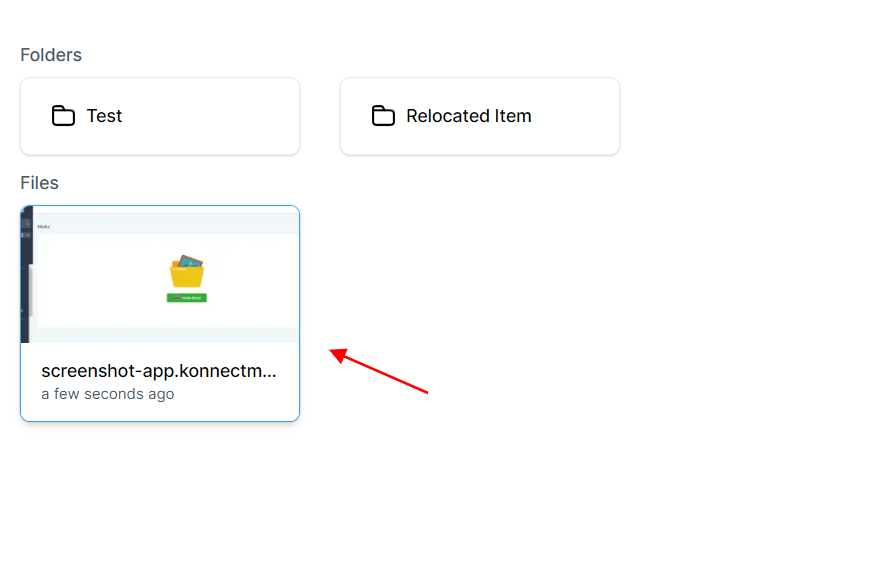This screenshot has height=576, width=884.
Task: Click the Folders section heading
Action: [x=51, y=55]
